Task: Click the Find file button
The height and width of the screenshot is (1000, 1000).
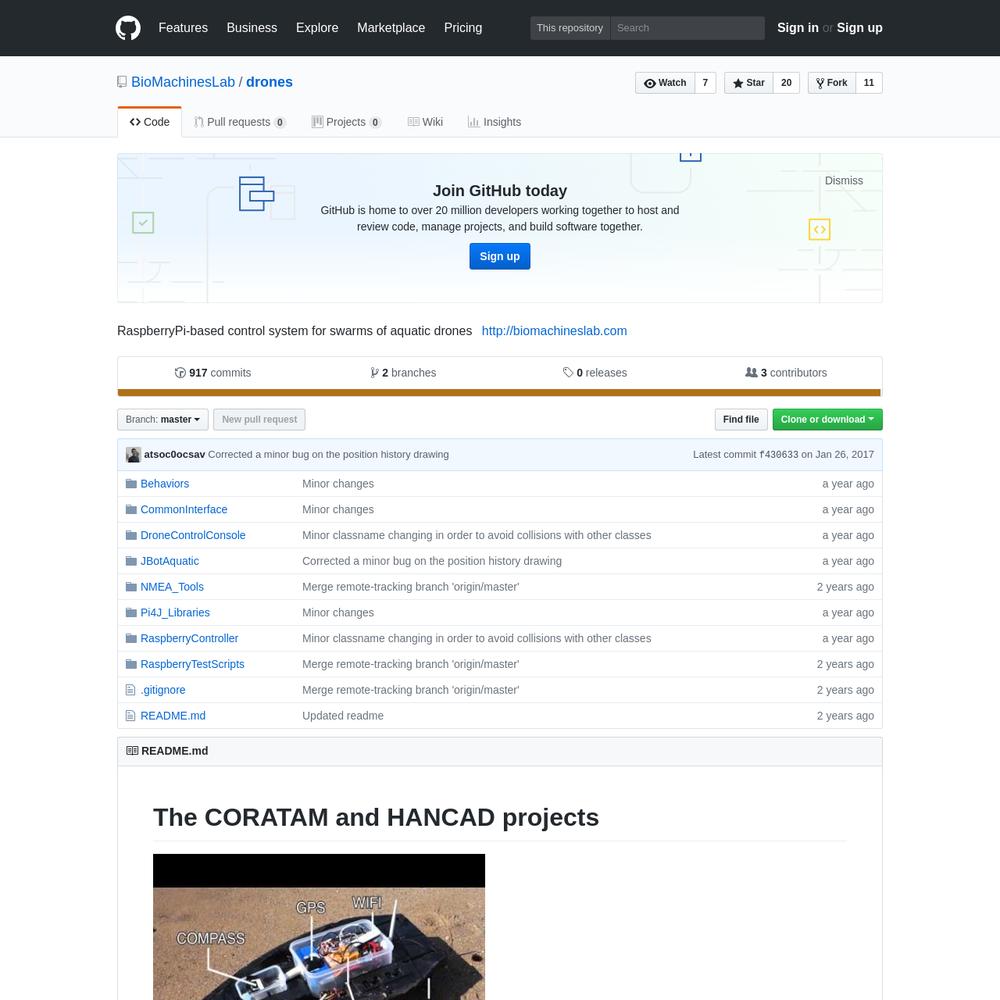Action: coord(741,420)
